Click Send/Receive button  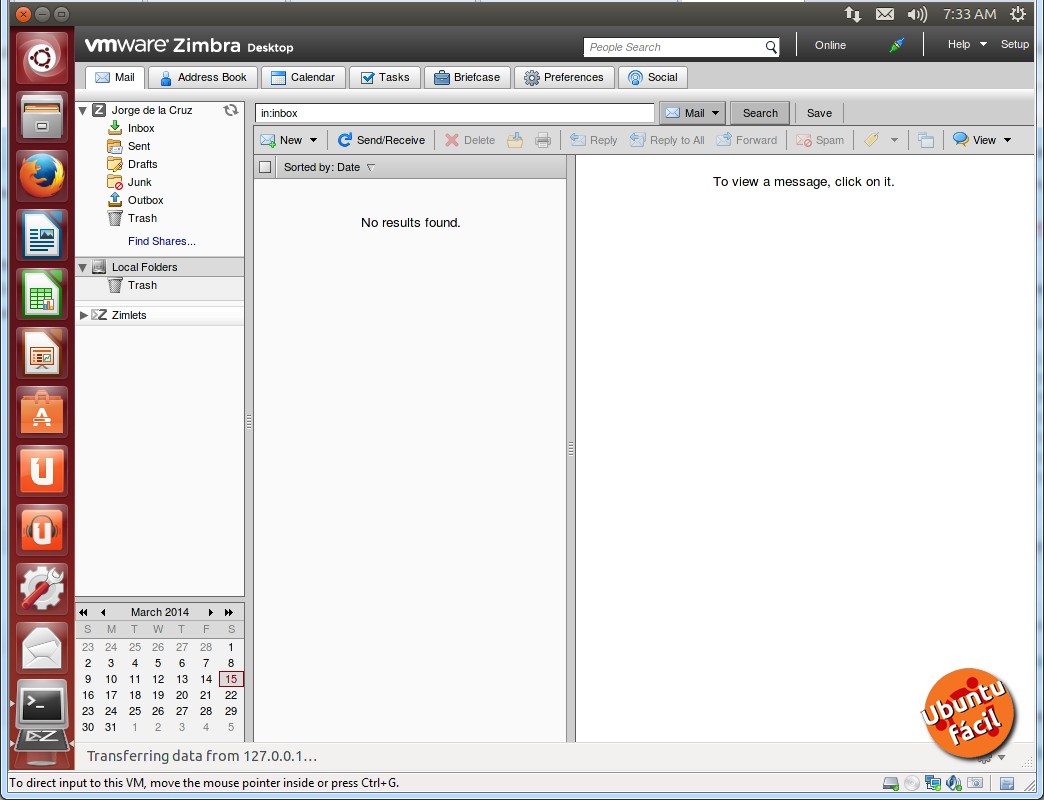point(382,140)
